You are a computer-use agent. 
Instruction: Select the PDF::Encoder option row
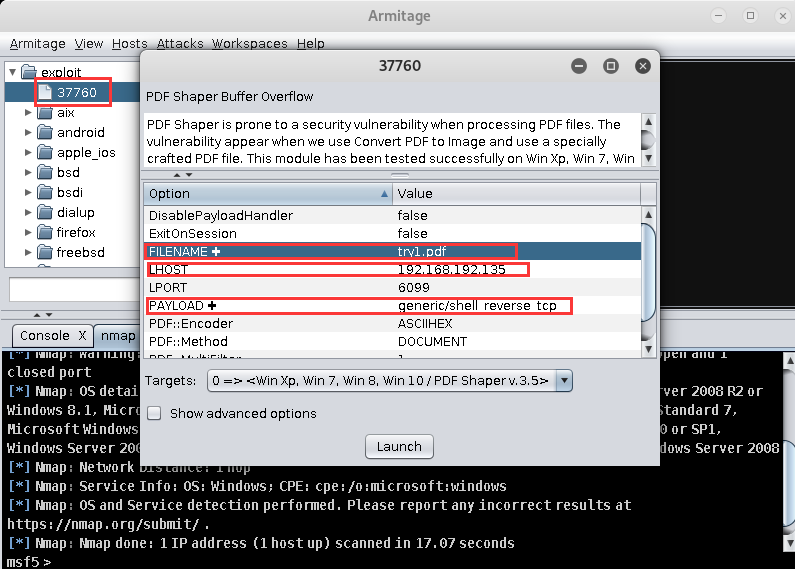tap(392, 324)
